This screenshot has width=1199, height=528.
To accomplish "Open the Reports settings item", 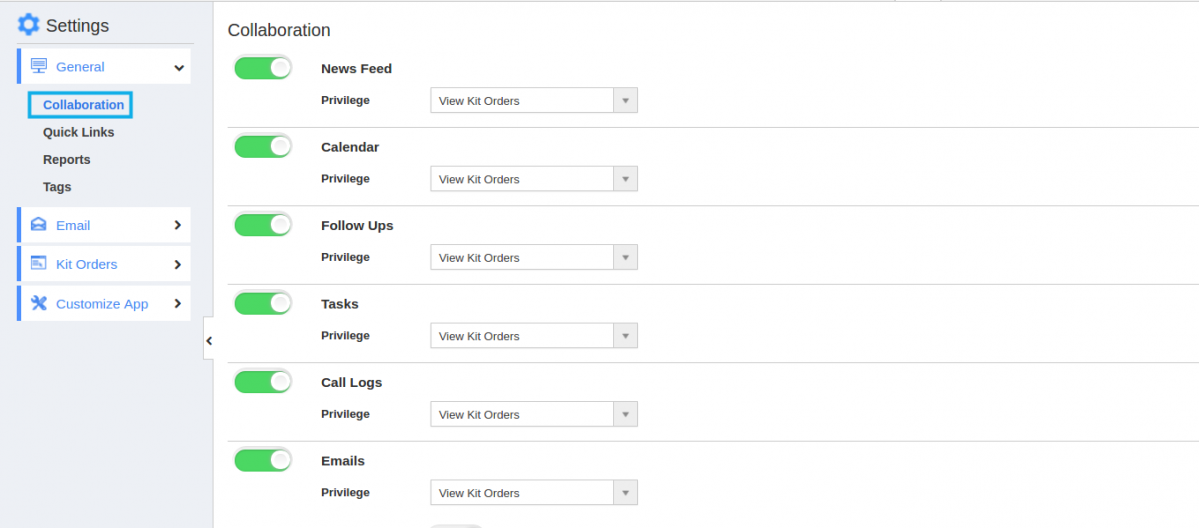I will (67, 160).
